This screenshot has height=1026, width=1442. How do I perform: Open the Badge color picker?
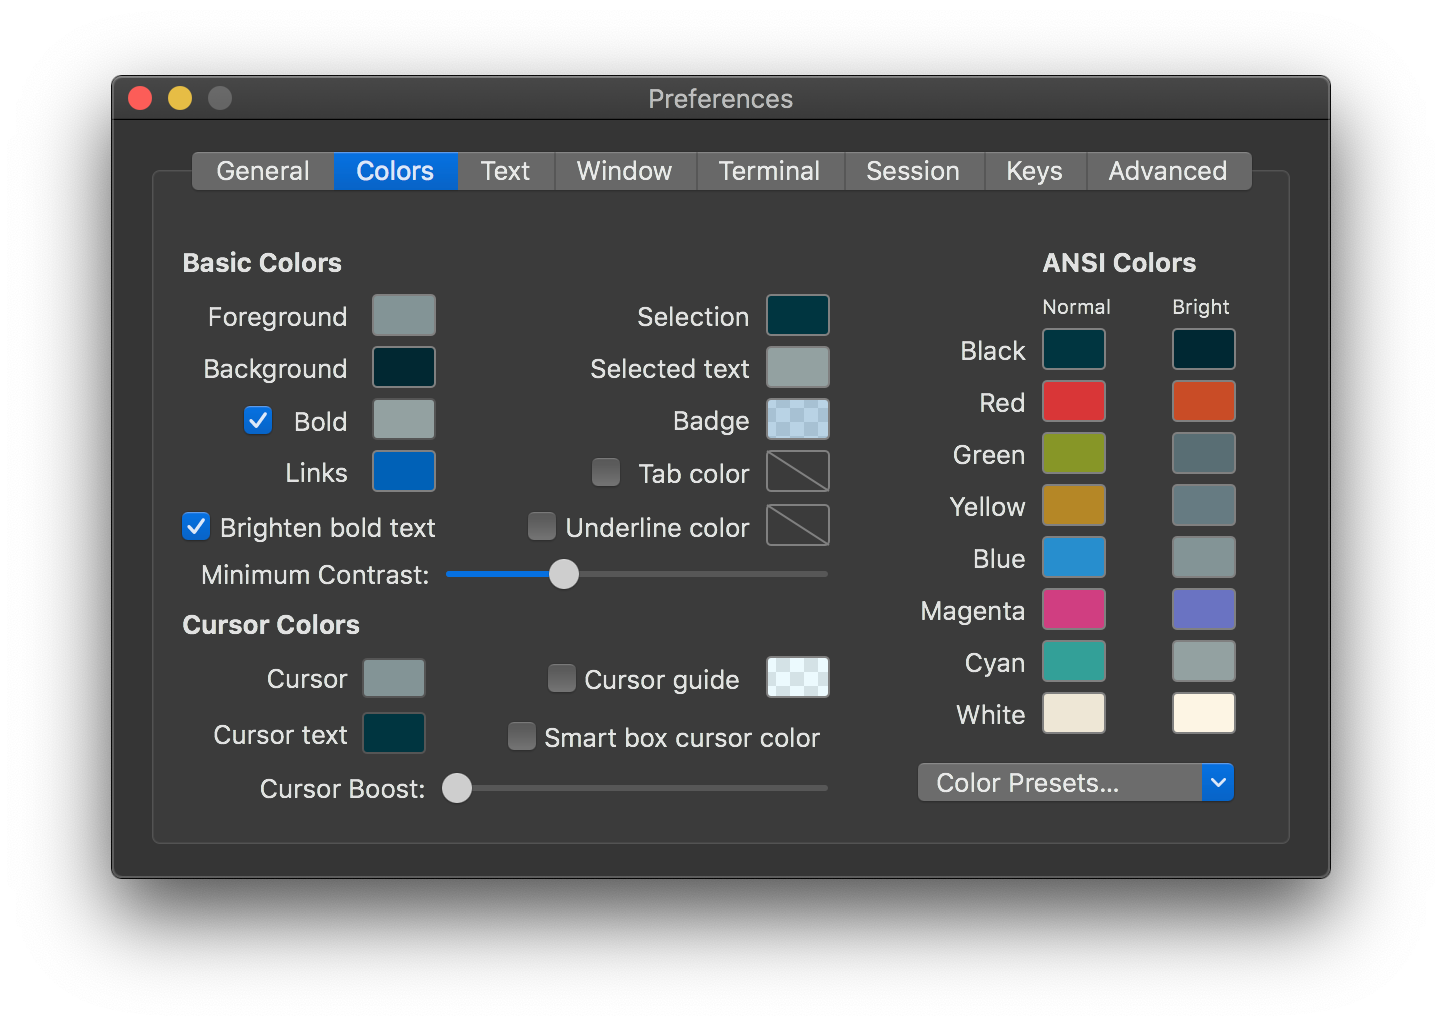[797, 419]
